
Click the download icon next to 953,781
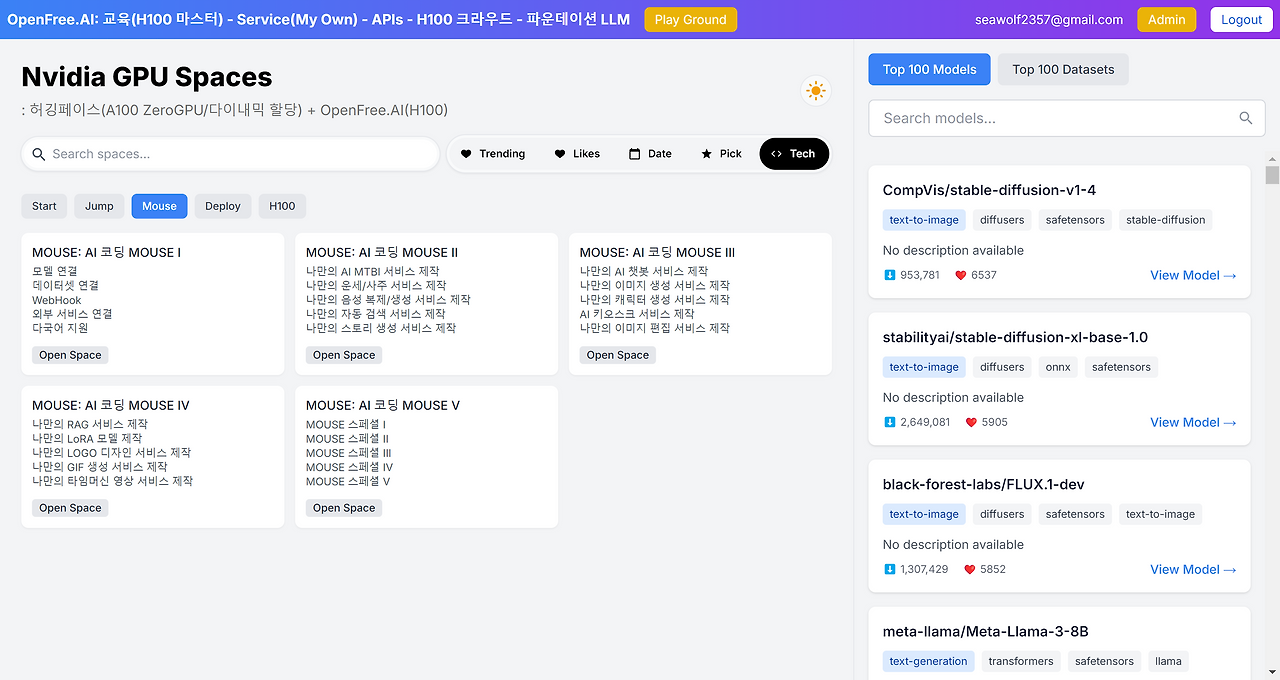pos(890,275)
